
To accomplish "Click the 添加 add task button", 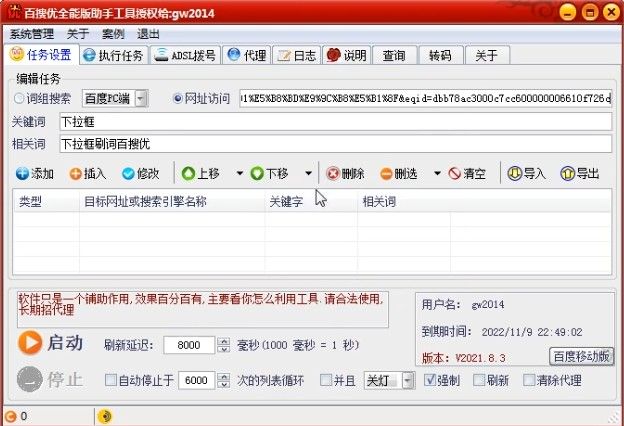I will coord(35,174).
